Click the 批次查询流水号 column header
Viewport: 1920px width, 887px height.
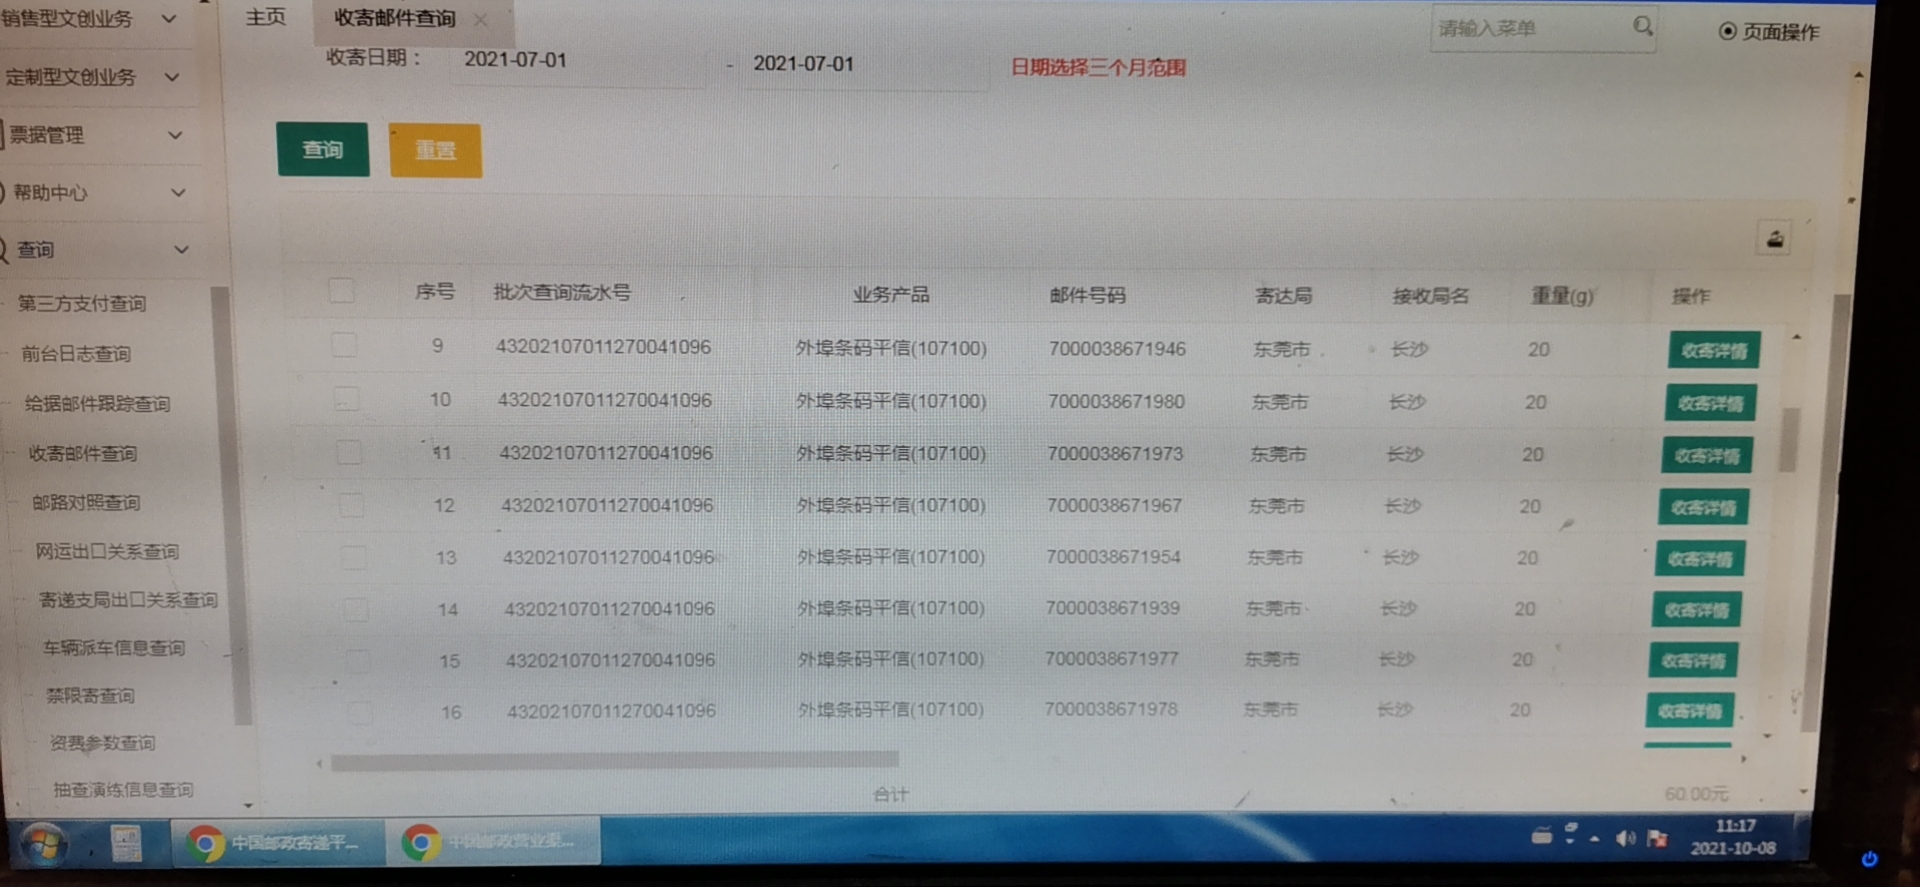tap(562, 292)
